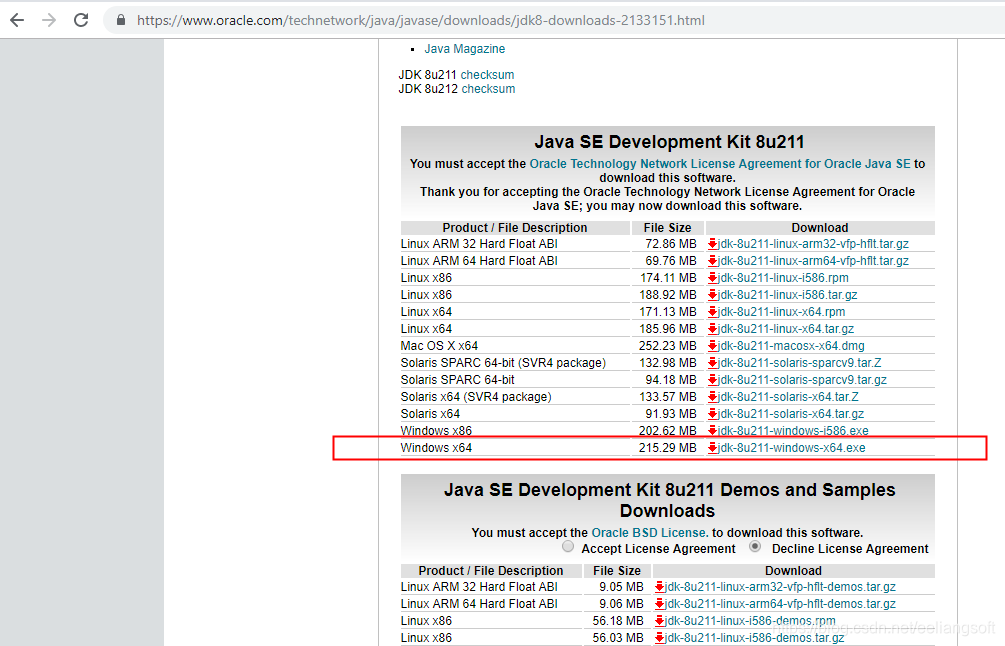Click download arrow icon for linux-i586-demos.rpm
The image size is (1005, 646).
660,621
